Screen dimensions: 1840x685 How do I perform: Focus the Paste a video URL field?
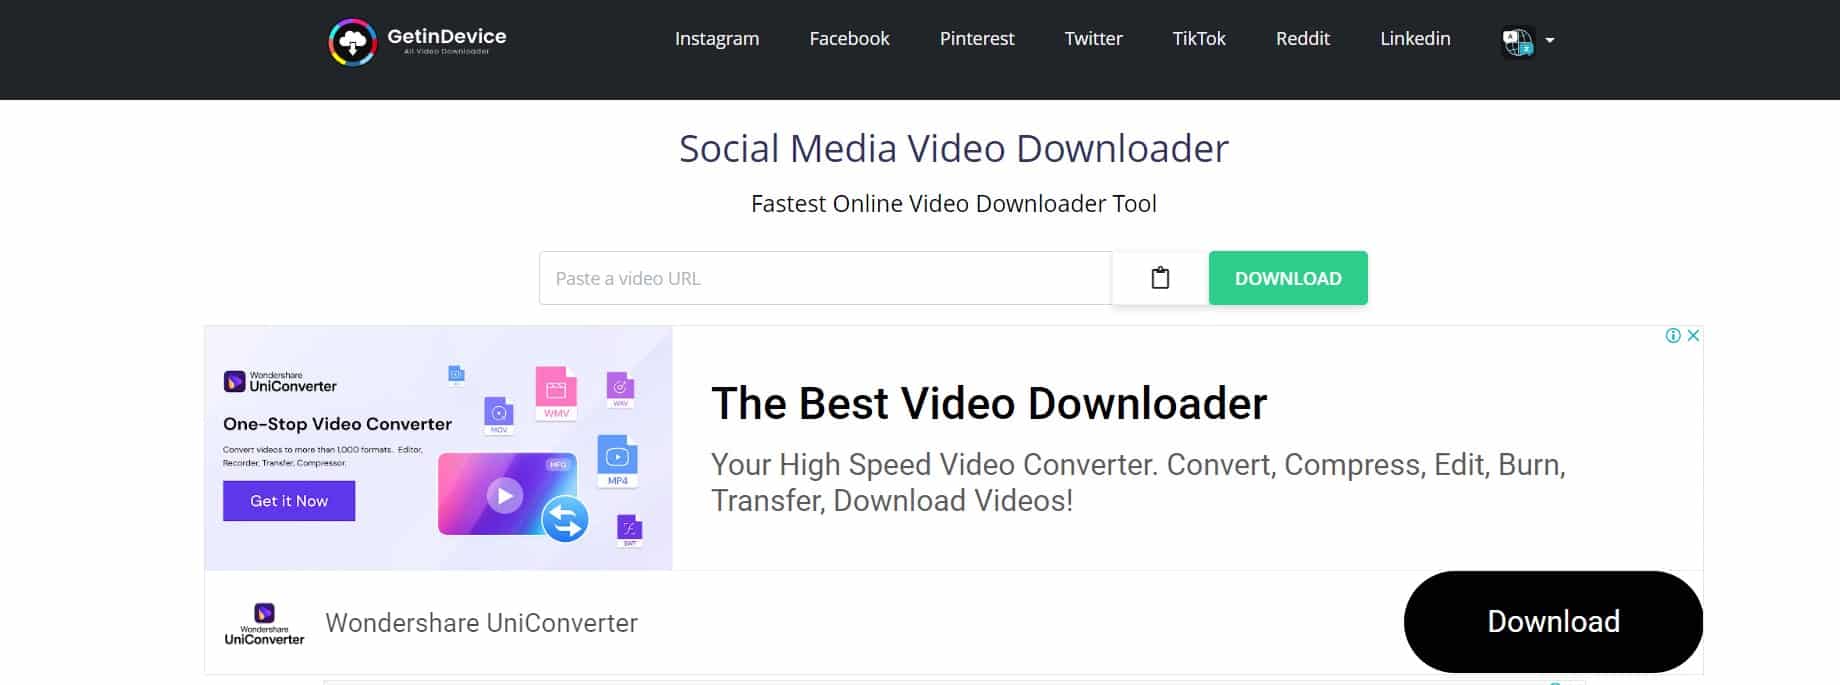(825, 278)
